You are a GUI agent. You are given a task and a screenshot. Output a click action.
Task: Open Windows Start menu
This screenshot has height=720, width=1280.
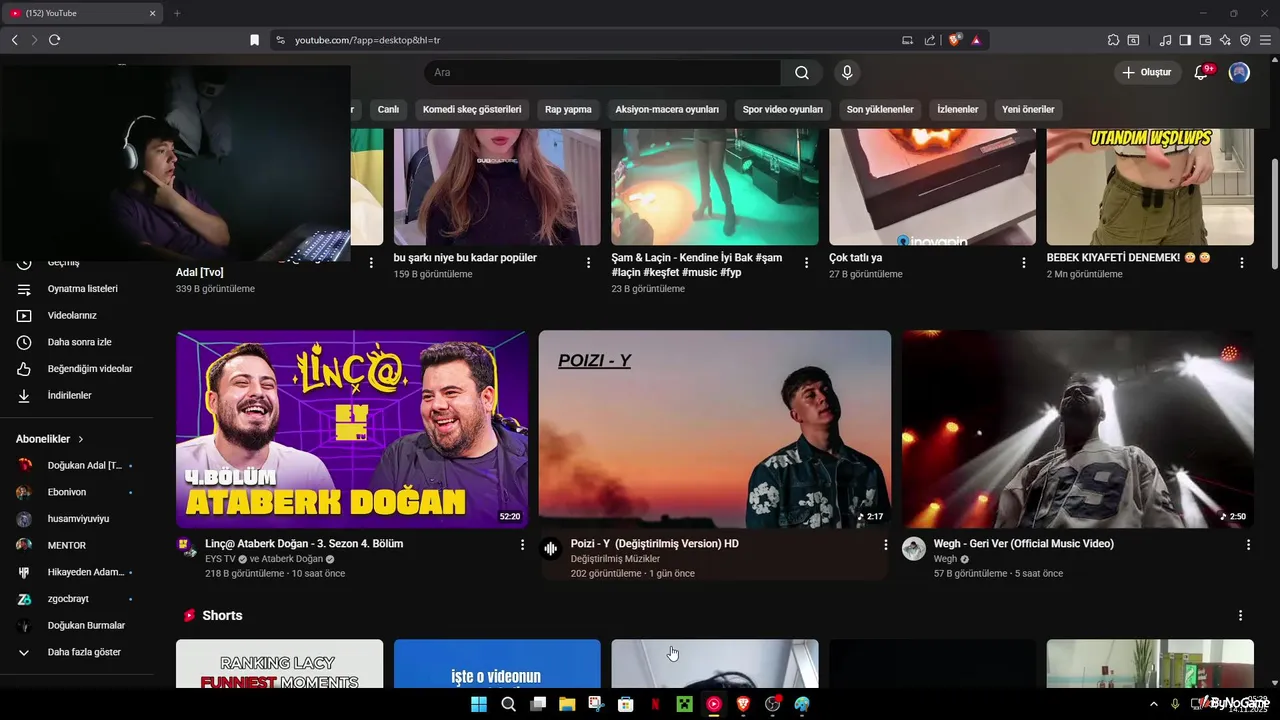click(479, 704)
